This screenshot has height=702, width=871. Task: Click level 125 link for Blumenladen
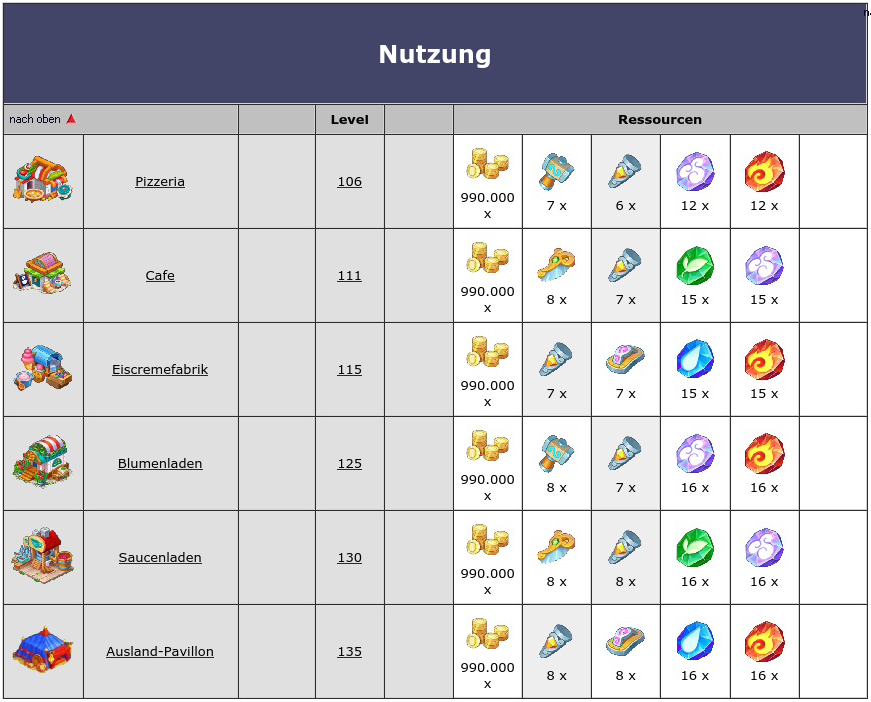pyautogui.click(x=349, y=464)
